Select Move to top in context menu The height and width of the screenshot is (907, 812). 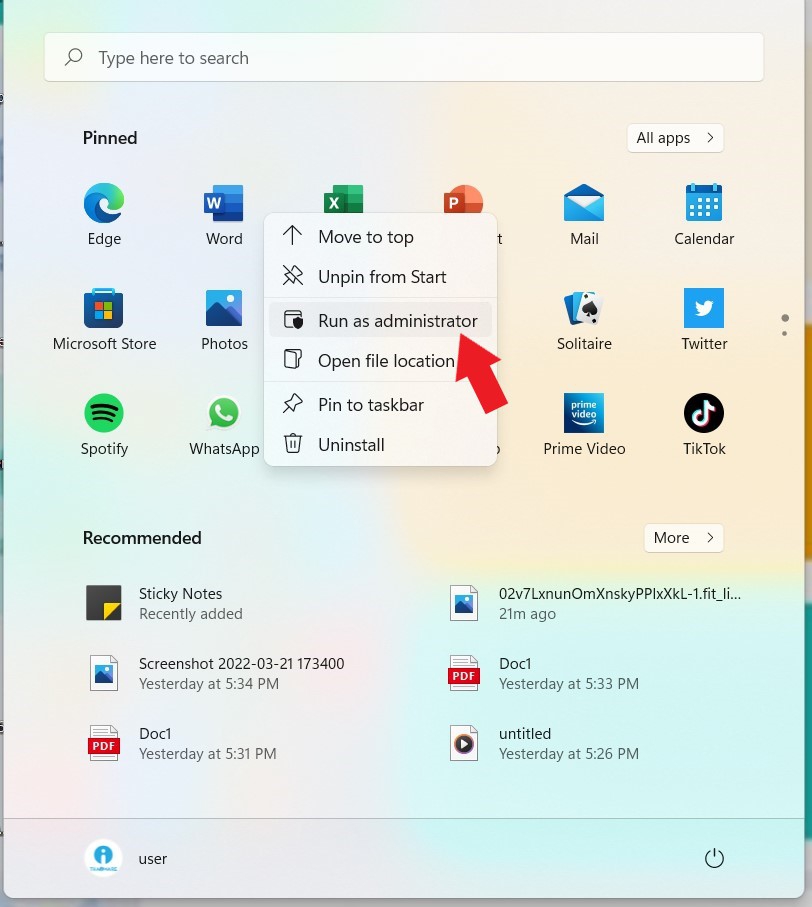tap(381, 237)
